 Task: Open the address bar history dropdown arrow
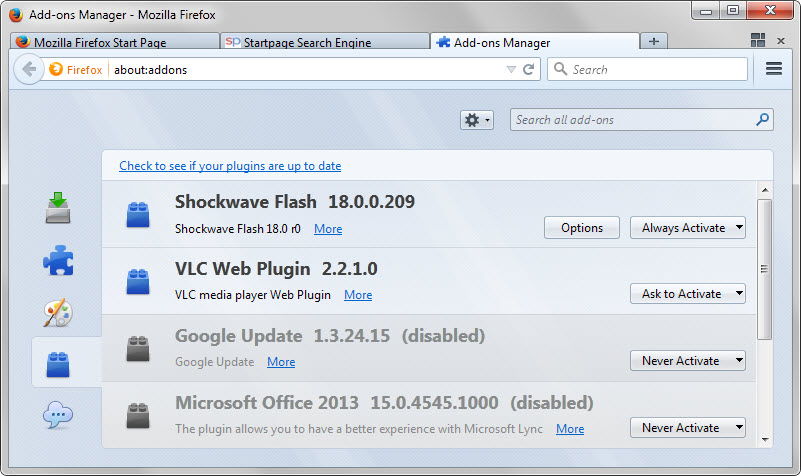click(x=511, y=69)
